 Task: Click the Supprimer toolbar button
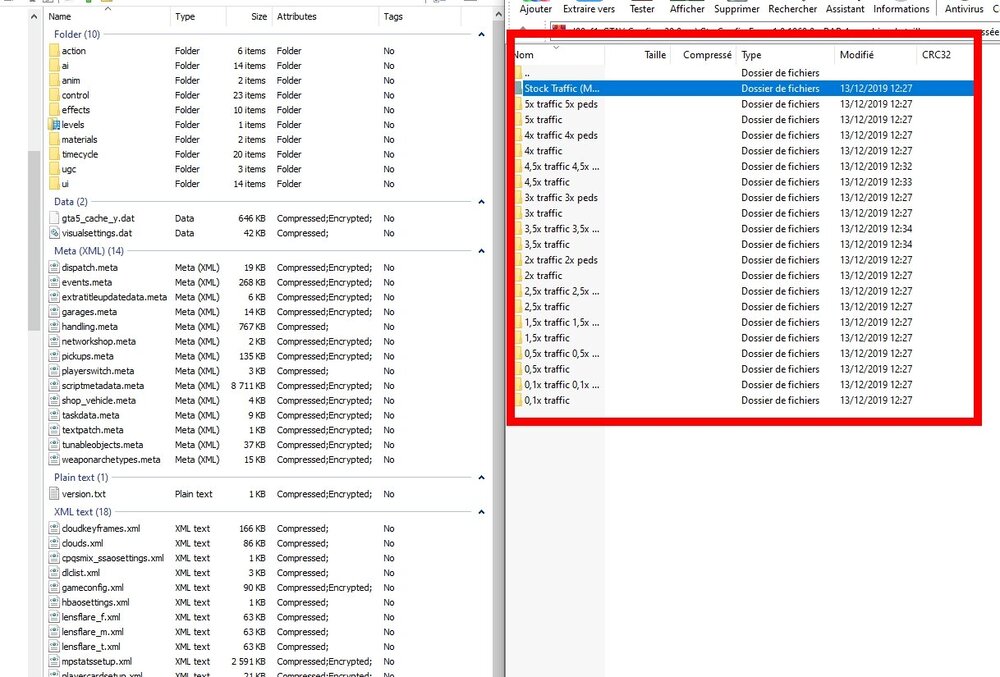pos(737,9)
